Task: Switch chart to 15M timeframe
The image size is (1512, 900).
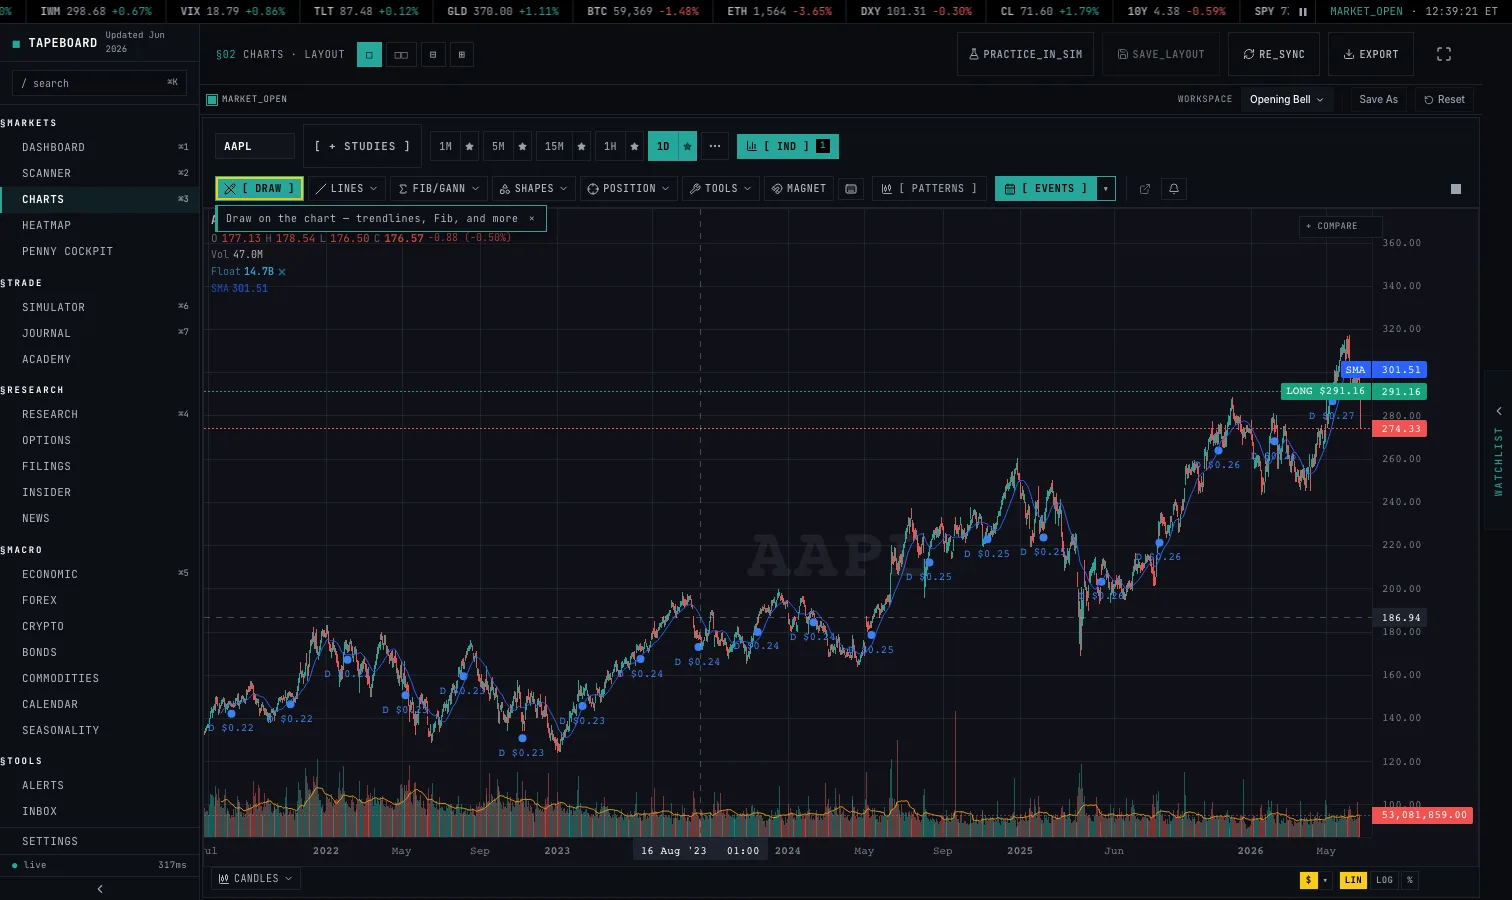Action: pos(554,146)
